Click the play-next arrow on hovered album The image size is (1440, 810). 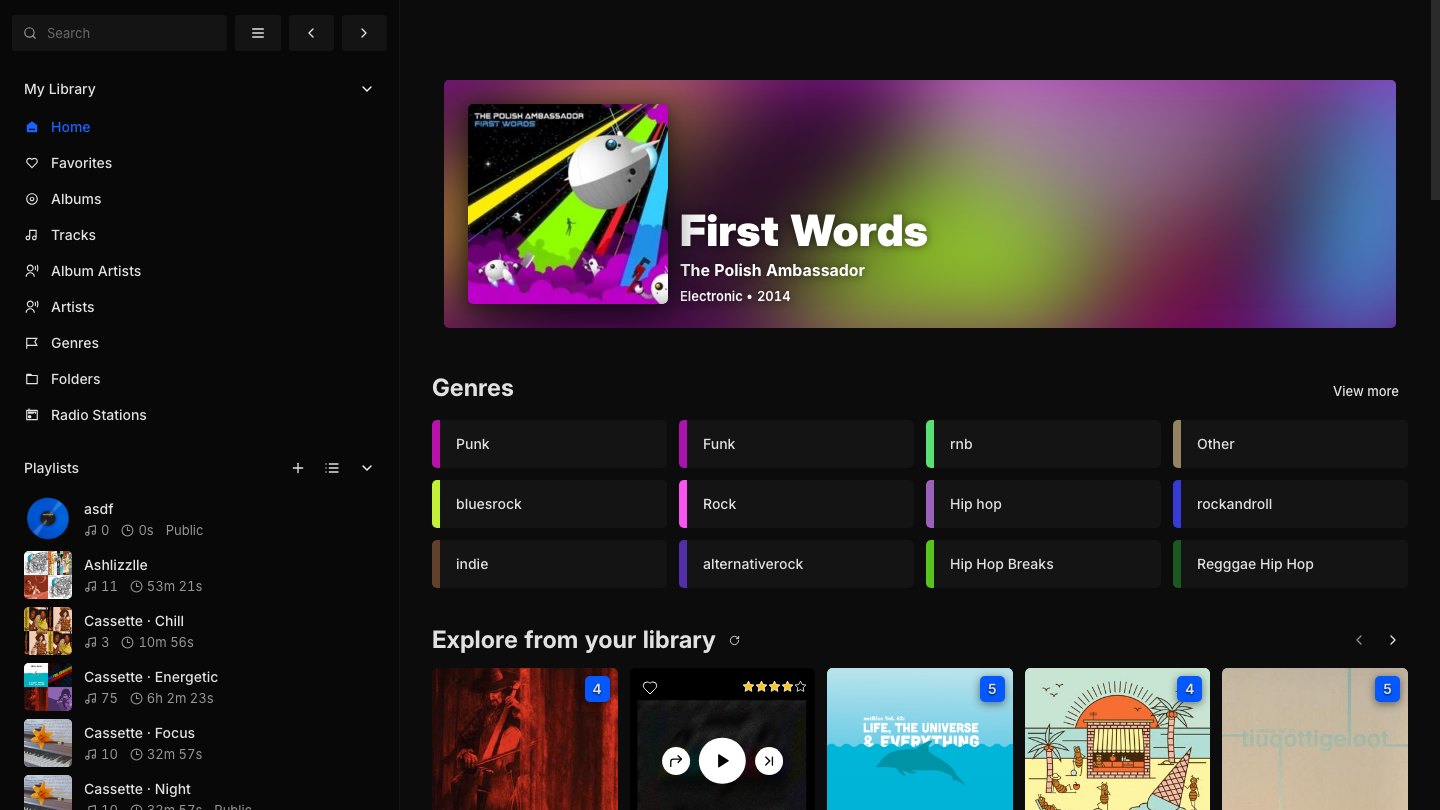pos(676,761)
